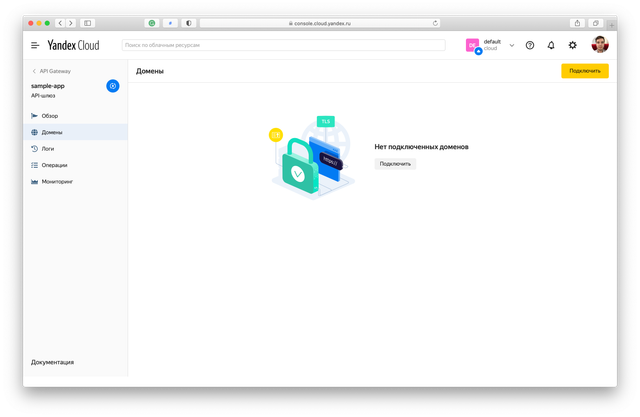Viewport: 640px width, 417px height.
Task: Open the settings gear icon
Action: 573,45
